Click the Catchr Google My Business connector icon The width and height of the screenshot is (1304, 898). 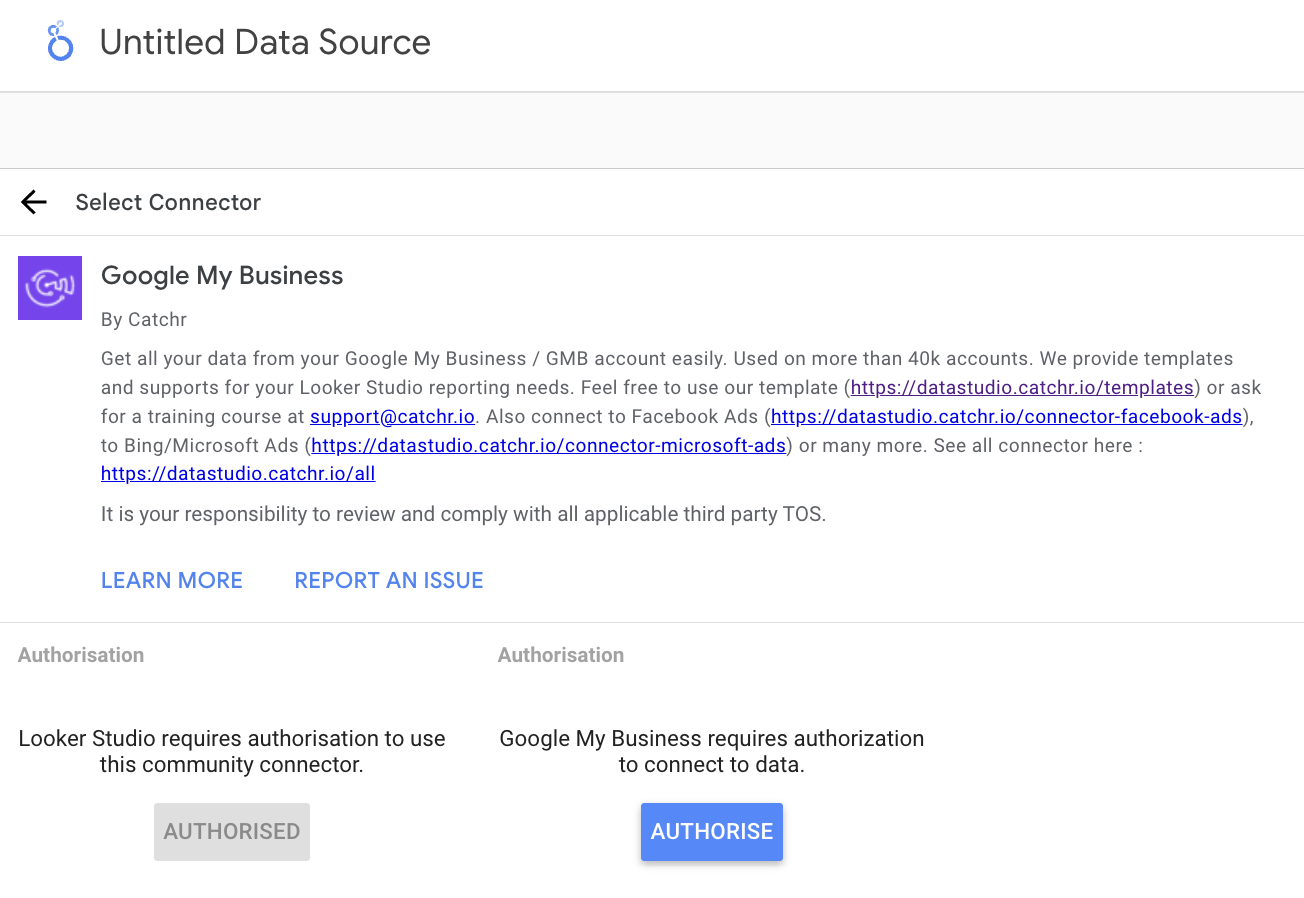[x=49, y=287]
